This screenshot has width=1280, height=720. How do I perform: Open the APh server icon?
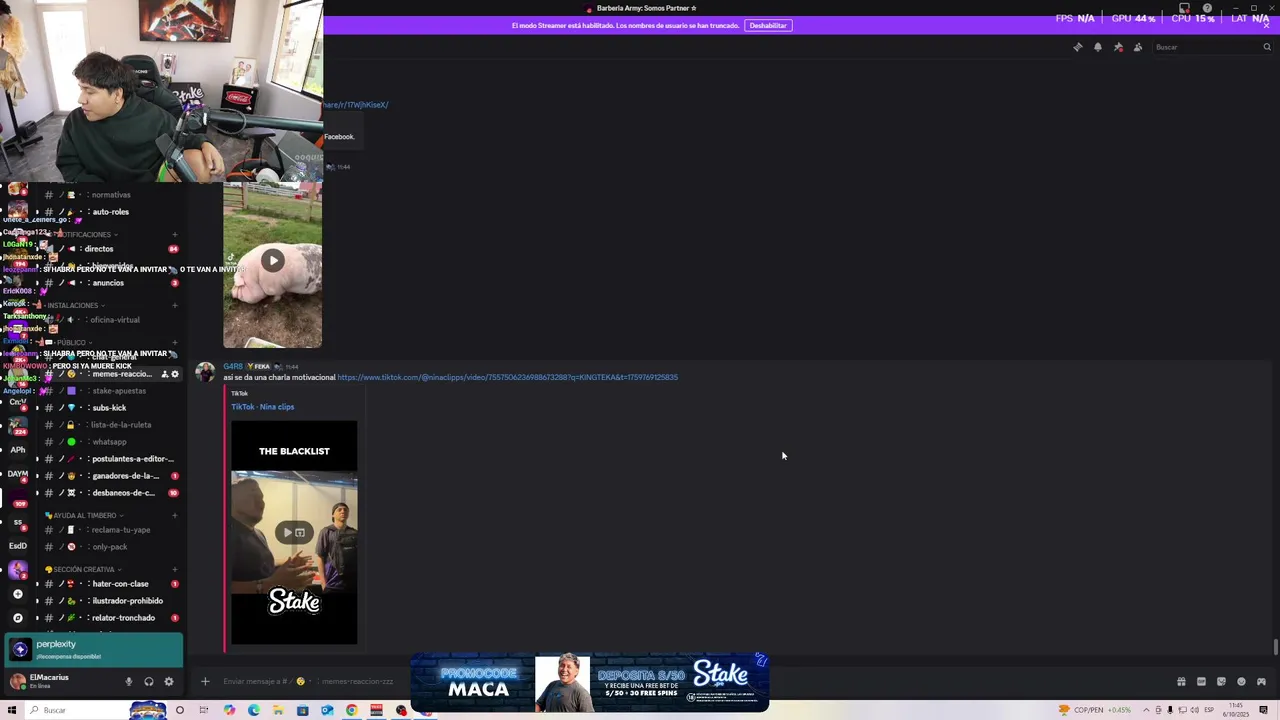(x=18, y=450)
